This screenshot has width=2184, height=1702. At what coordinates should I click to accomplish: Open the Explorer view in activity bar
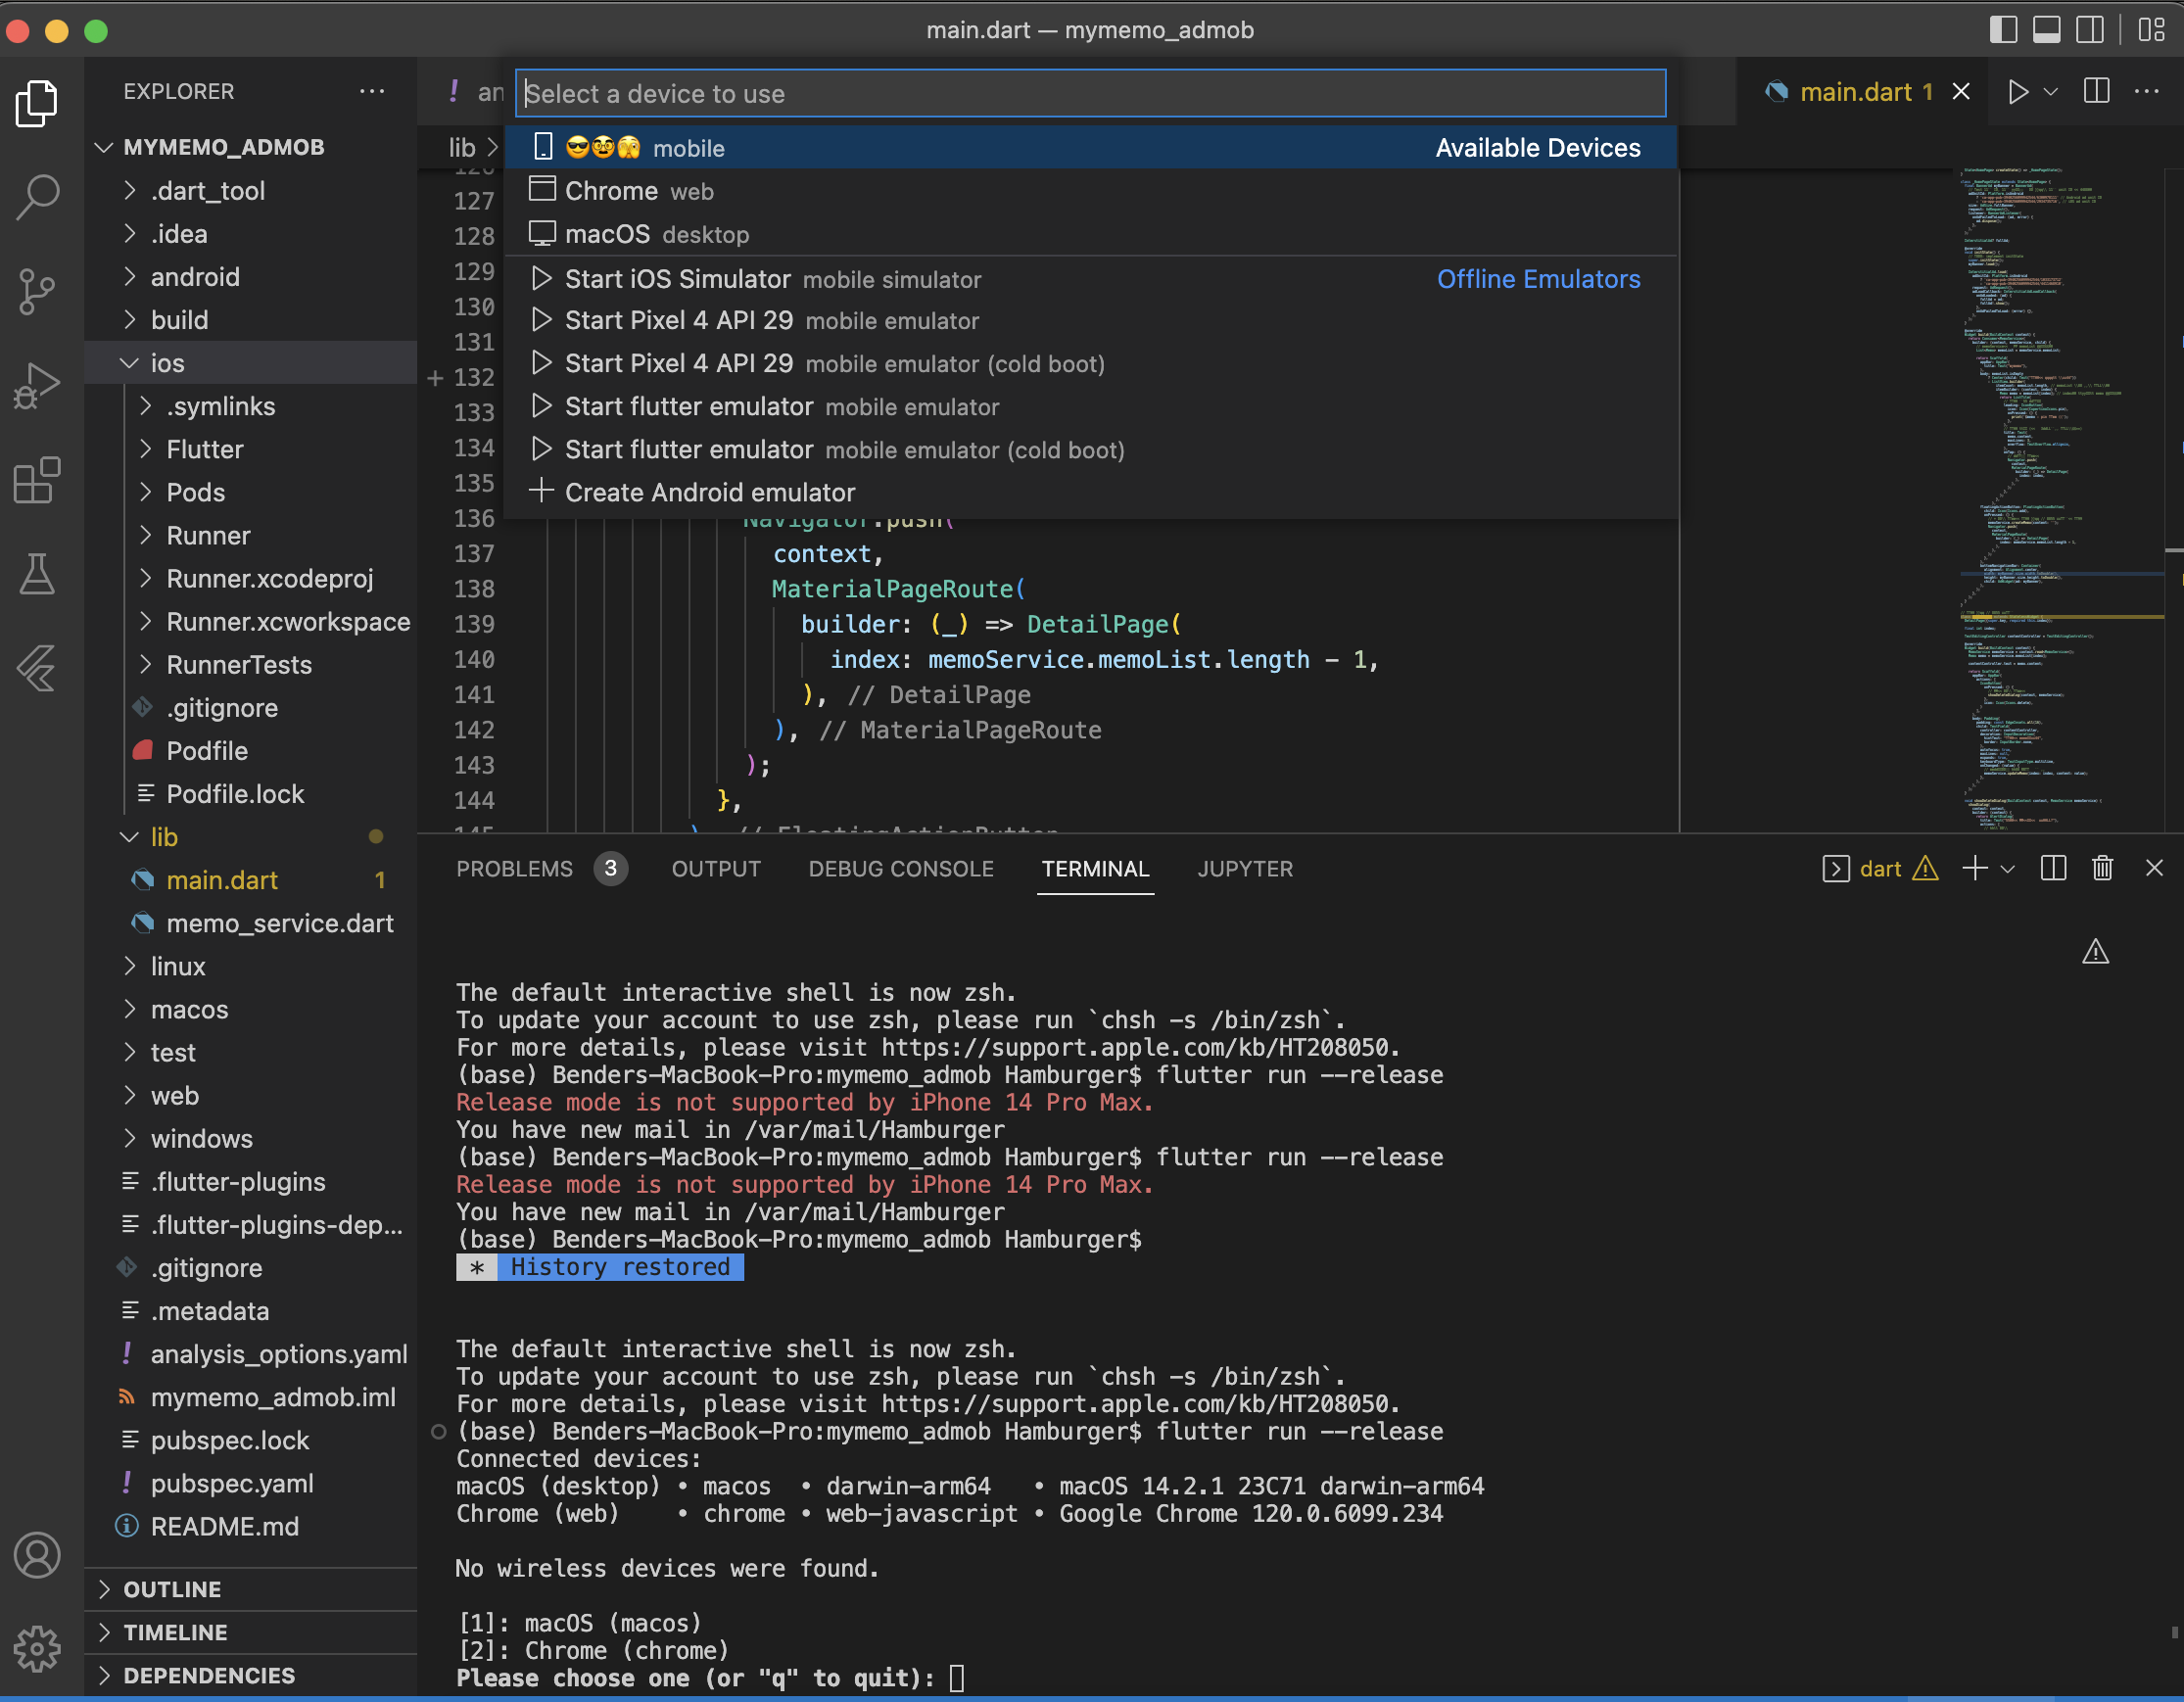click(x=37, y=103)
